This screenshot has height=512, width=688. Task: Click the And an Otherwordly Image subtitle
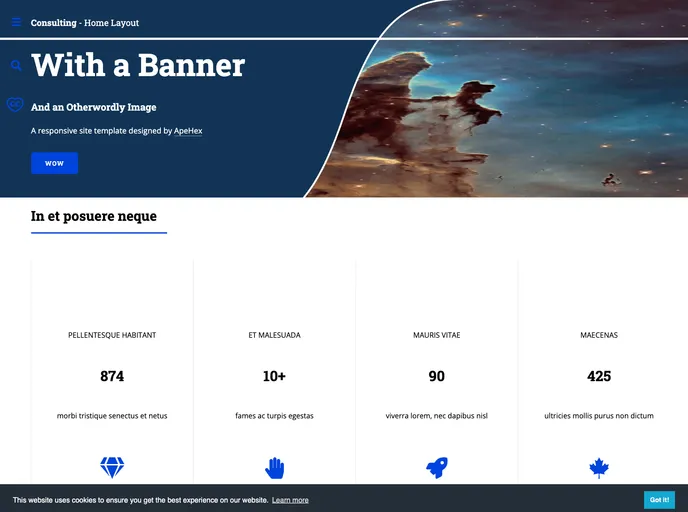[93, 107]
